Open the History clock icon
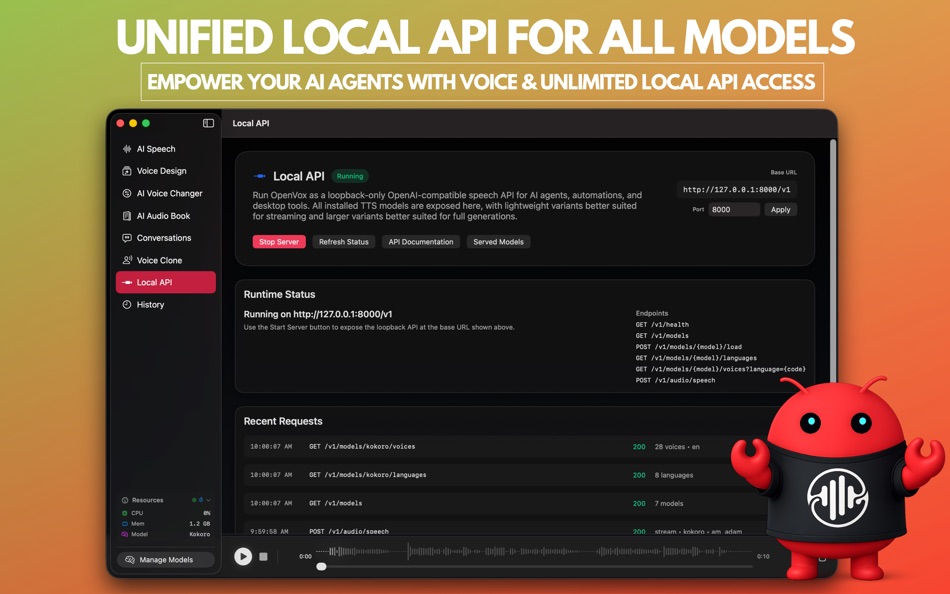This screenshot has height=594, width=950. (x=127, y=304)
